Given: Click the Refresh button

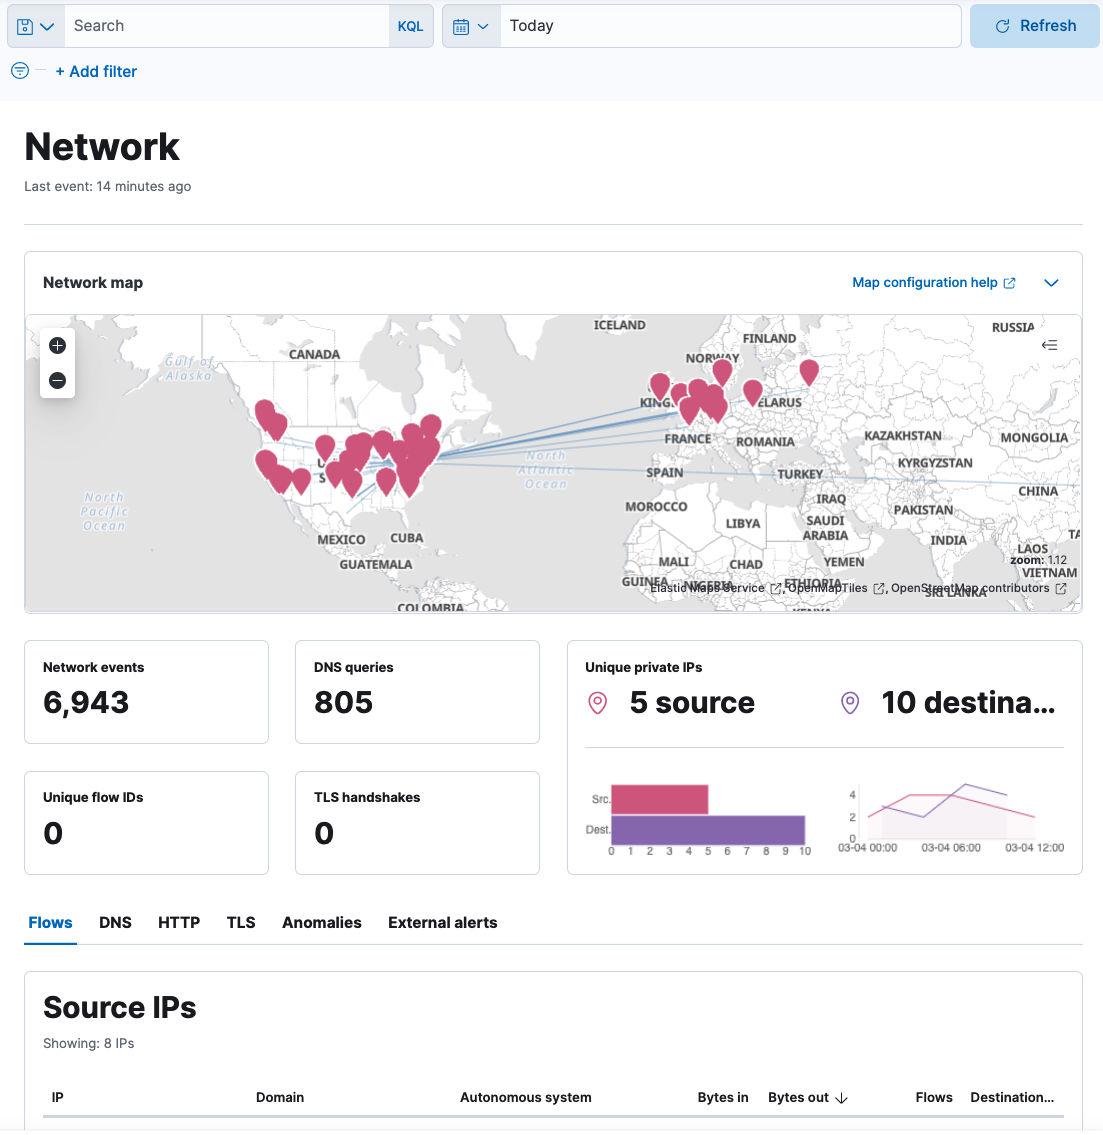Looking at the screenshot, I should pos(1034,25).
